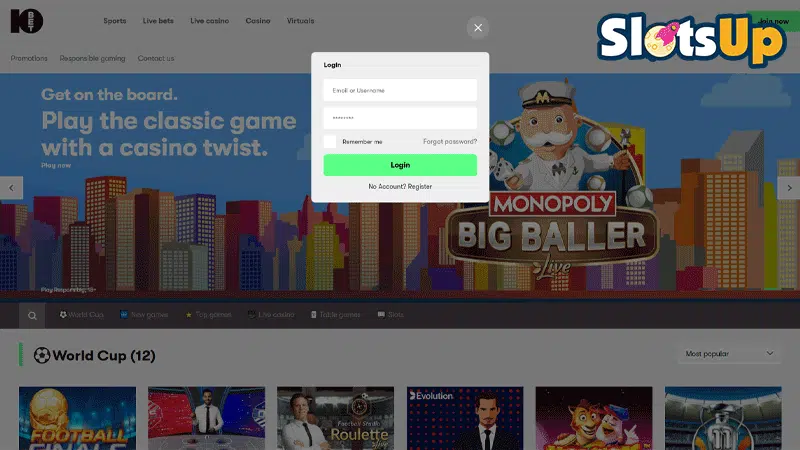Click the Forgot password? link
Viewport: 800px width, 450px height.
pos(450,141)
